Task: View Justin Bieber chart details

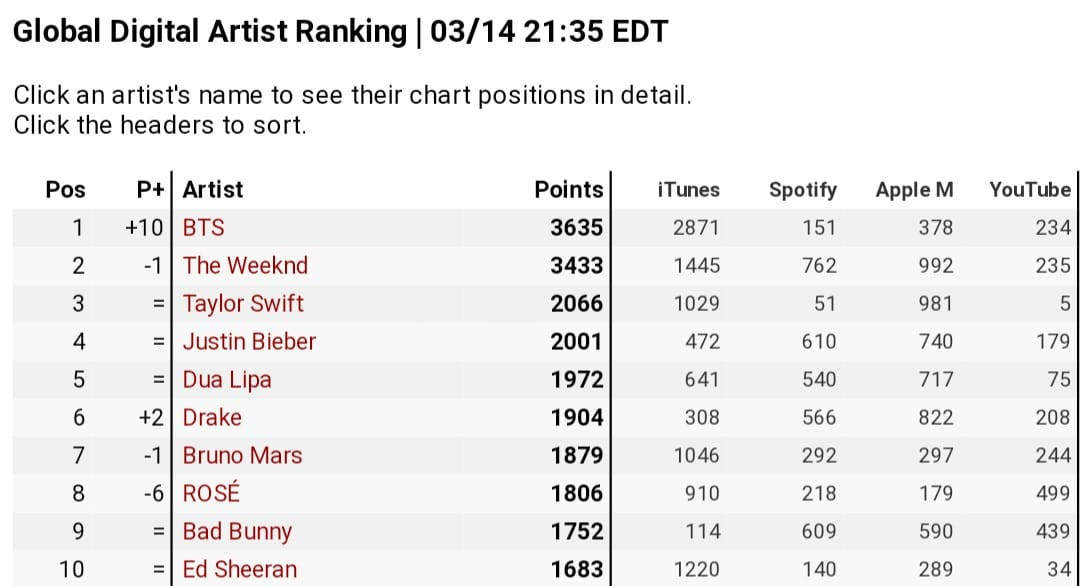Action: pos(249,342)
